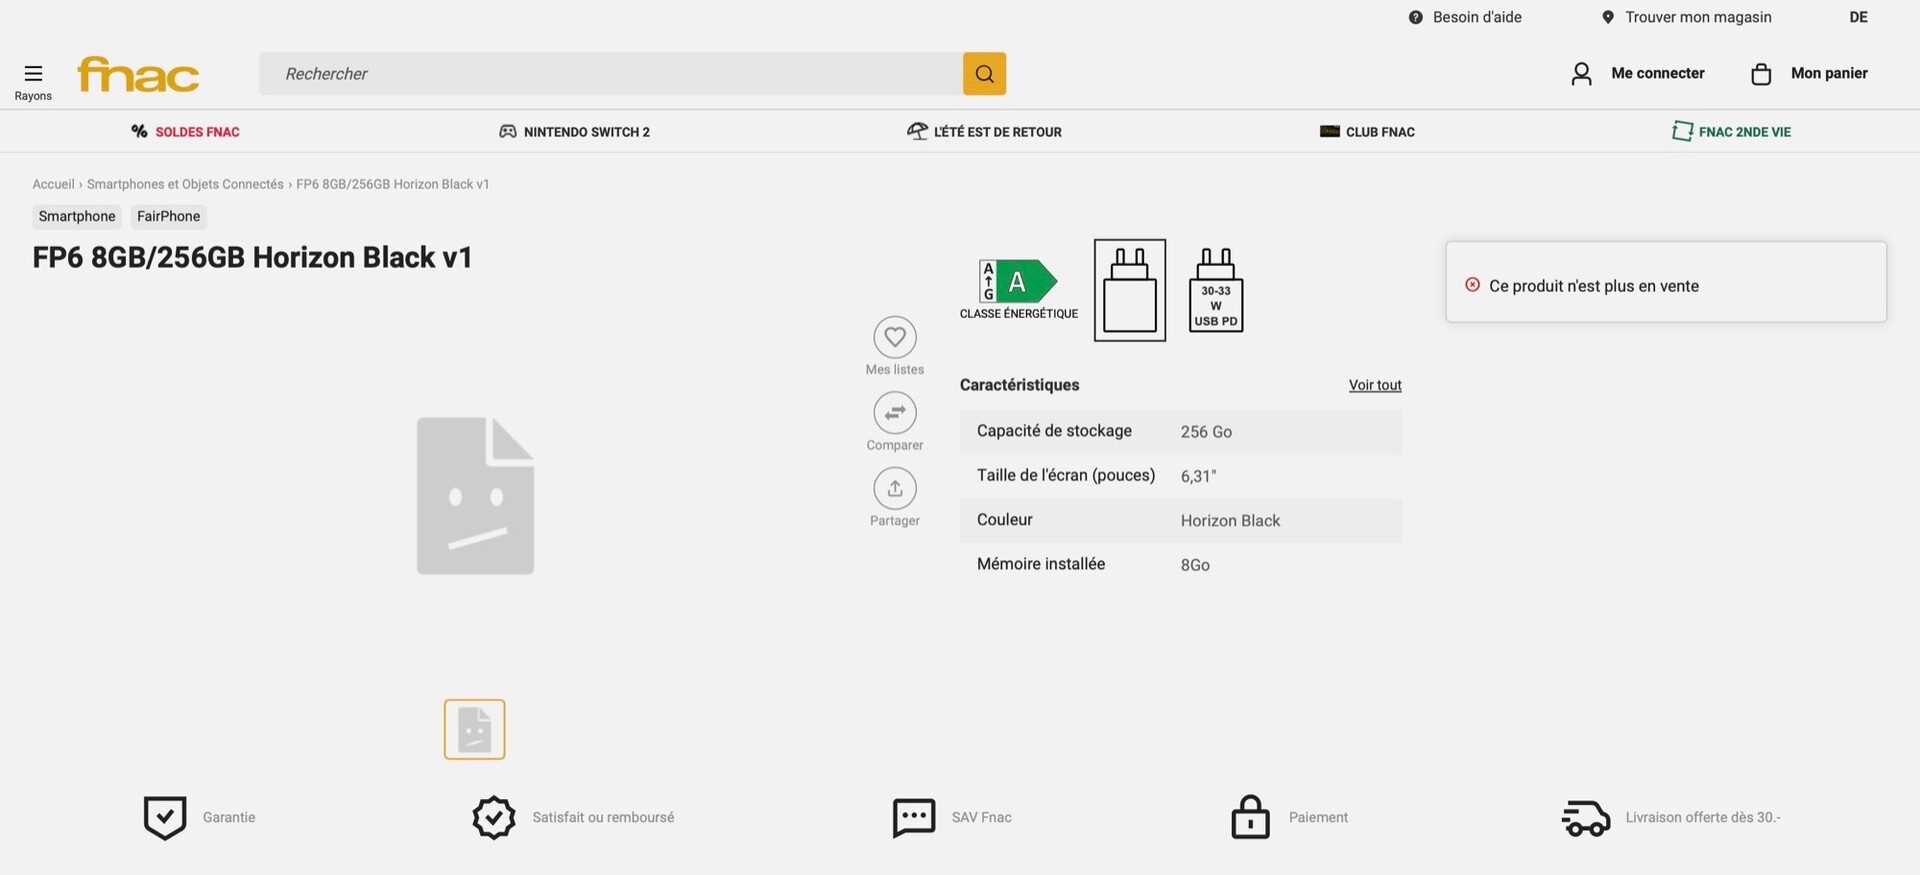Click the user account icon
Screen dimensions: 1920x875
coord(1581,74)
